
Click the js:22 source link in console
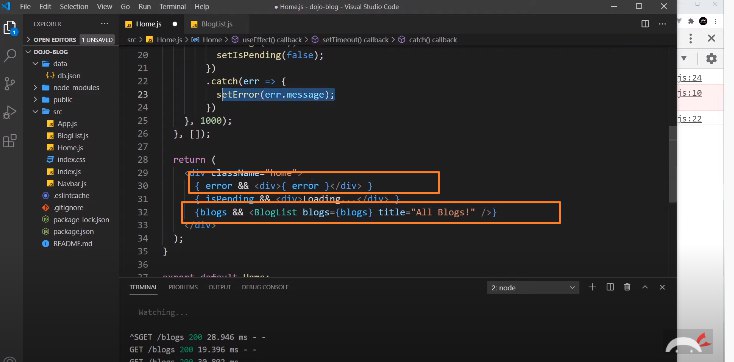point(690,118)
